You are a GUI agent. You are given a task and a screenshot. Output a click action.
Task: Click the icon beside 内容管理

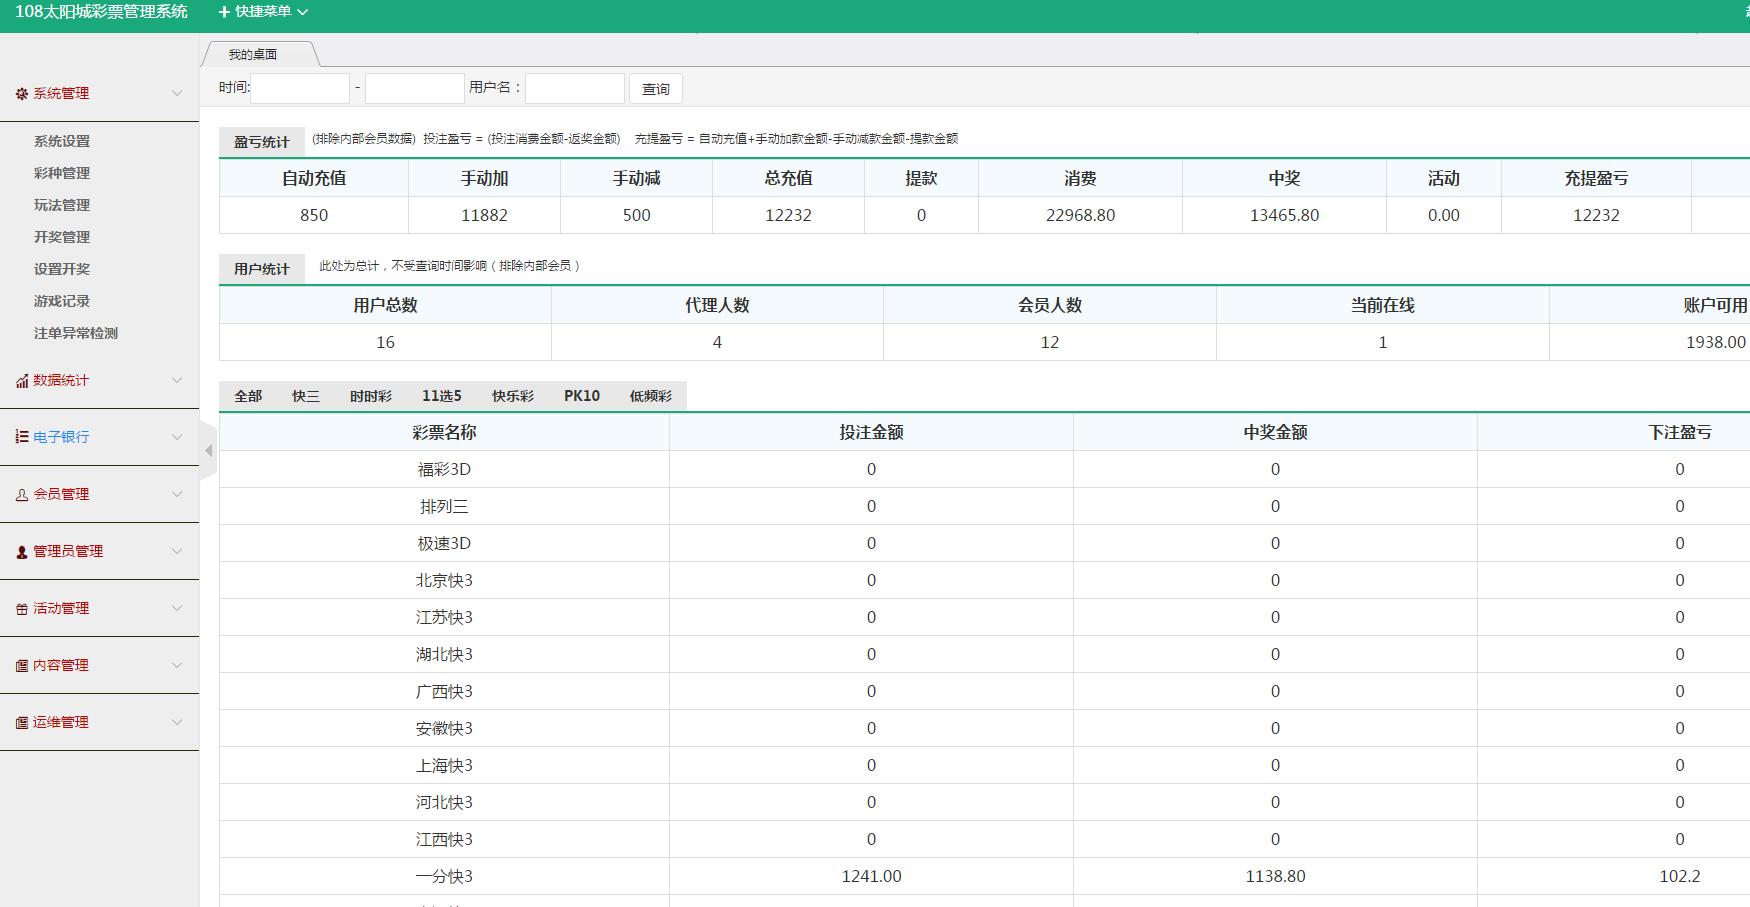22,666
